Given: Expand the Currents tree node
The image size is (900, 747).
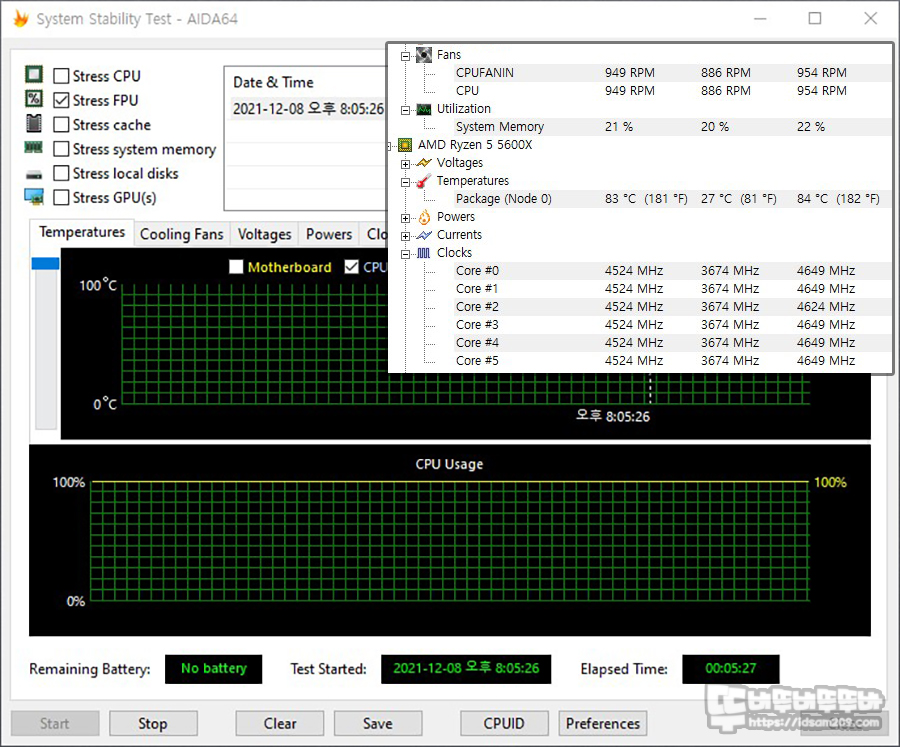Looking at the screenshot, I should (x=405, y=236).
